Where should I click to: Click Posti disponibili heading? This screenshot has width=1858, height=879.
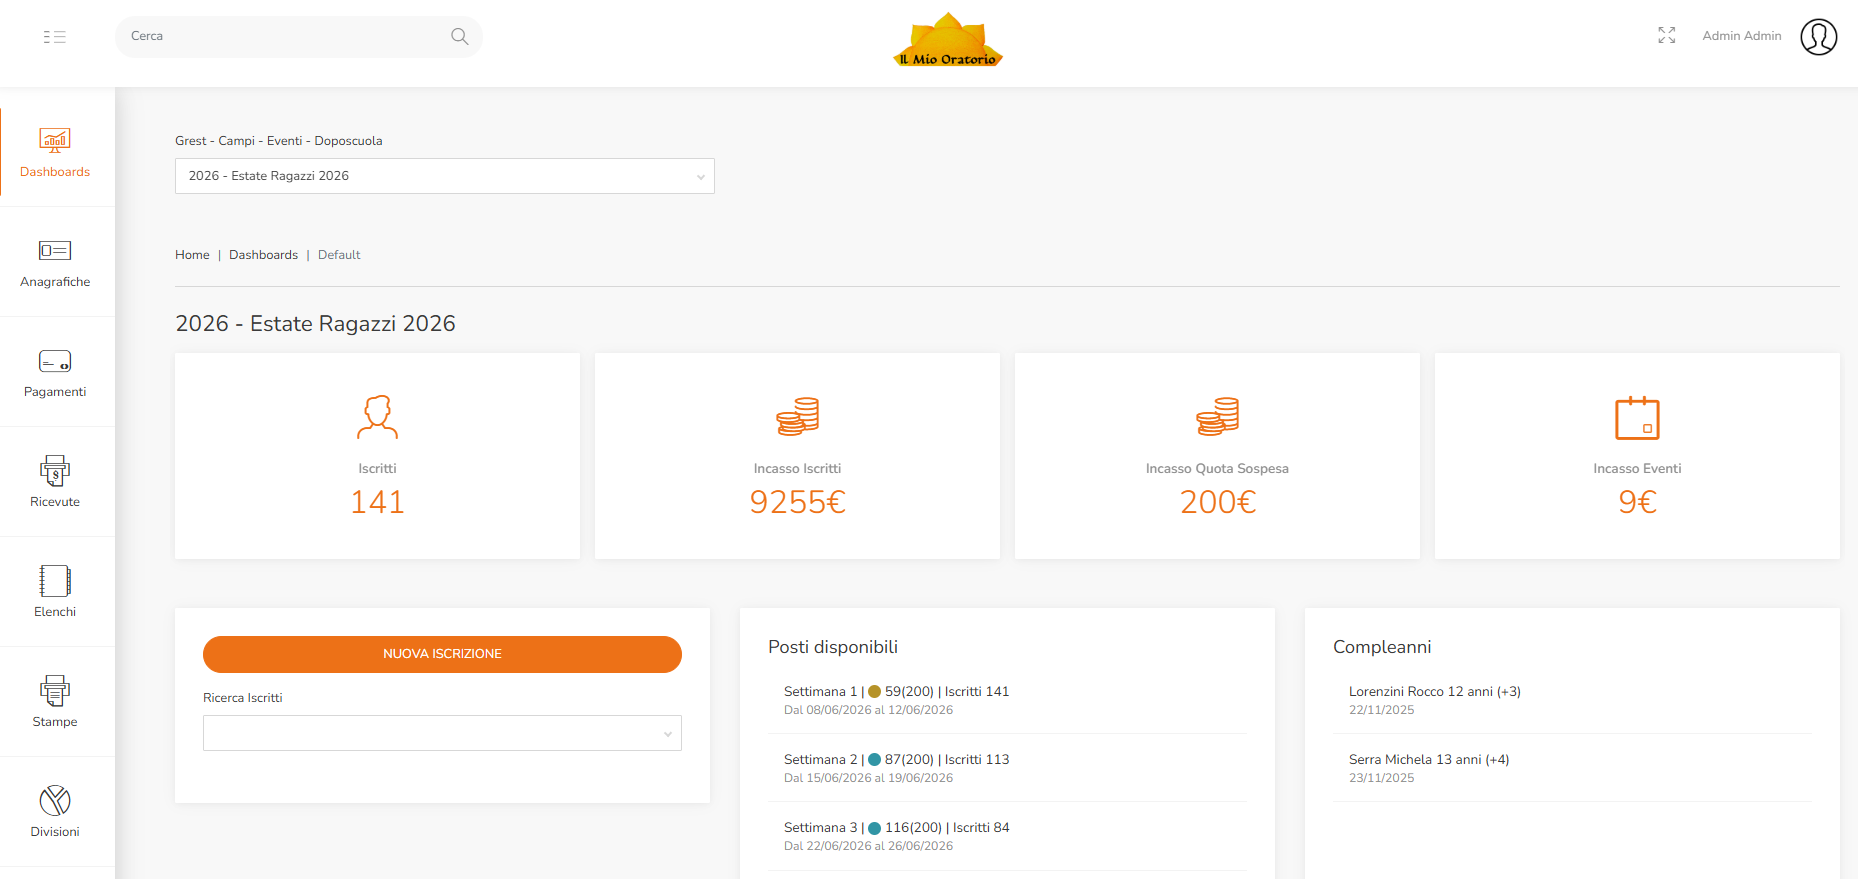click(833, 647)
